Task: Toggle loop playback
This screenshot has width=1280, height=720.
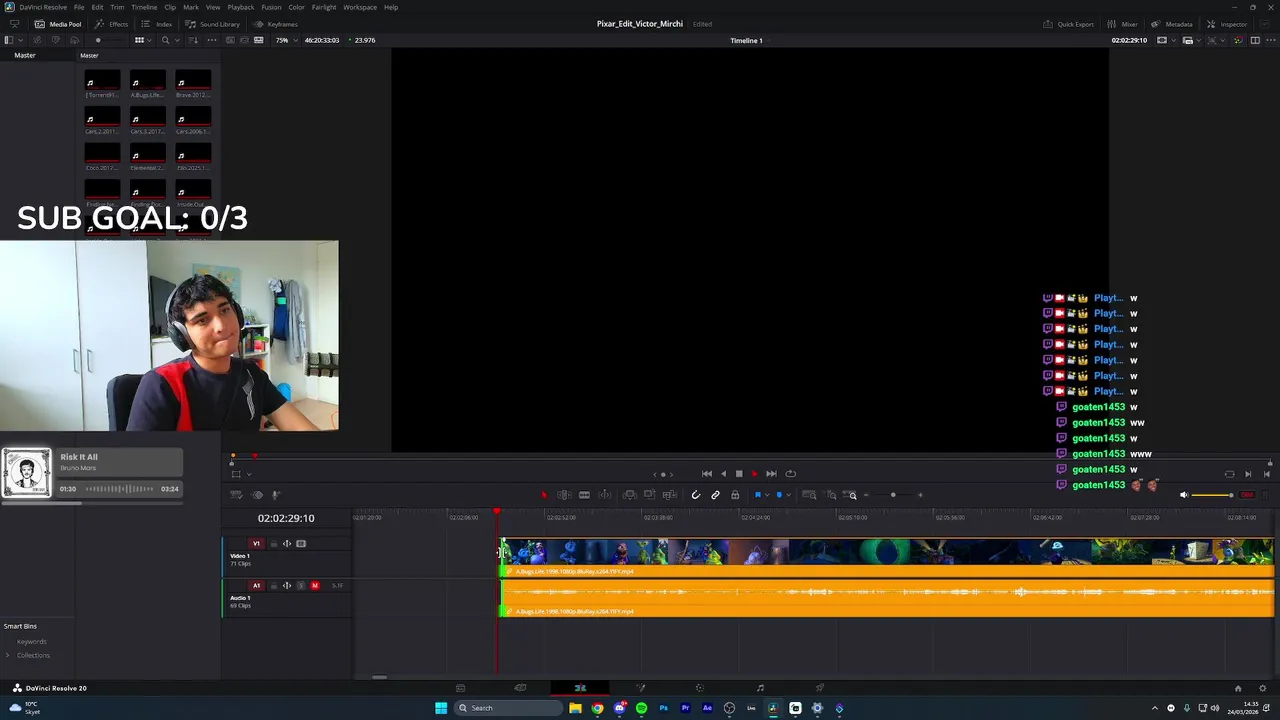Action: coord(790,474)
